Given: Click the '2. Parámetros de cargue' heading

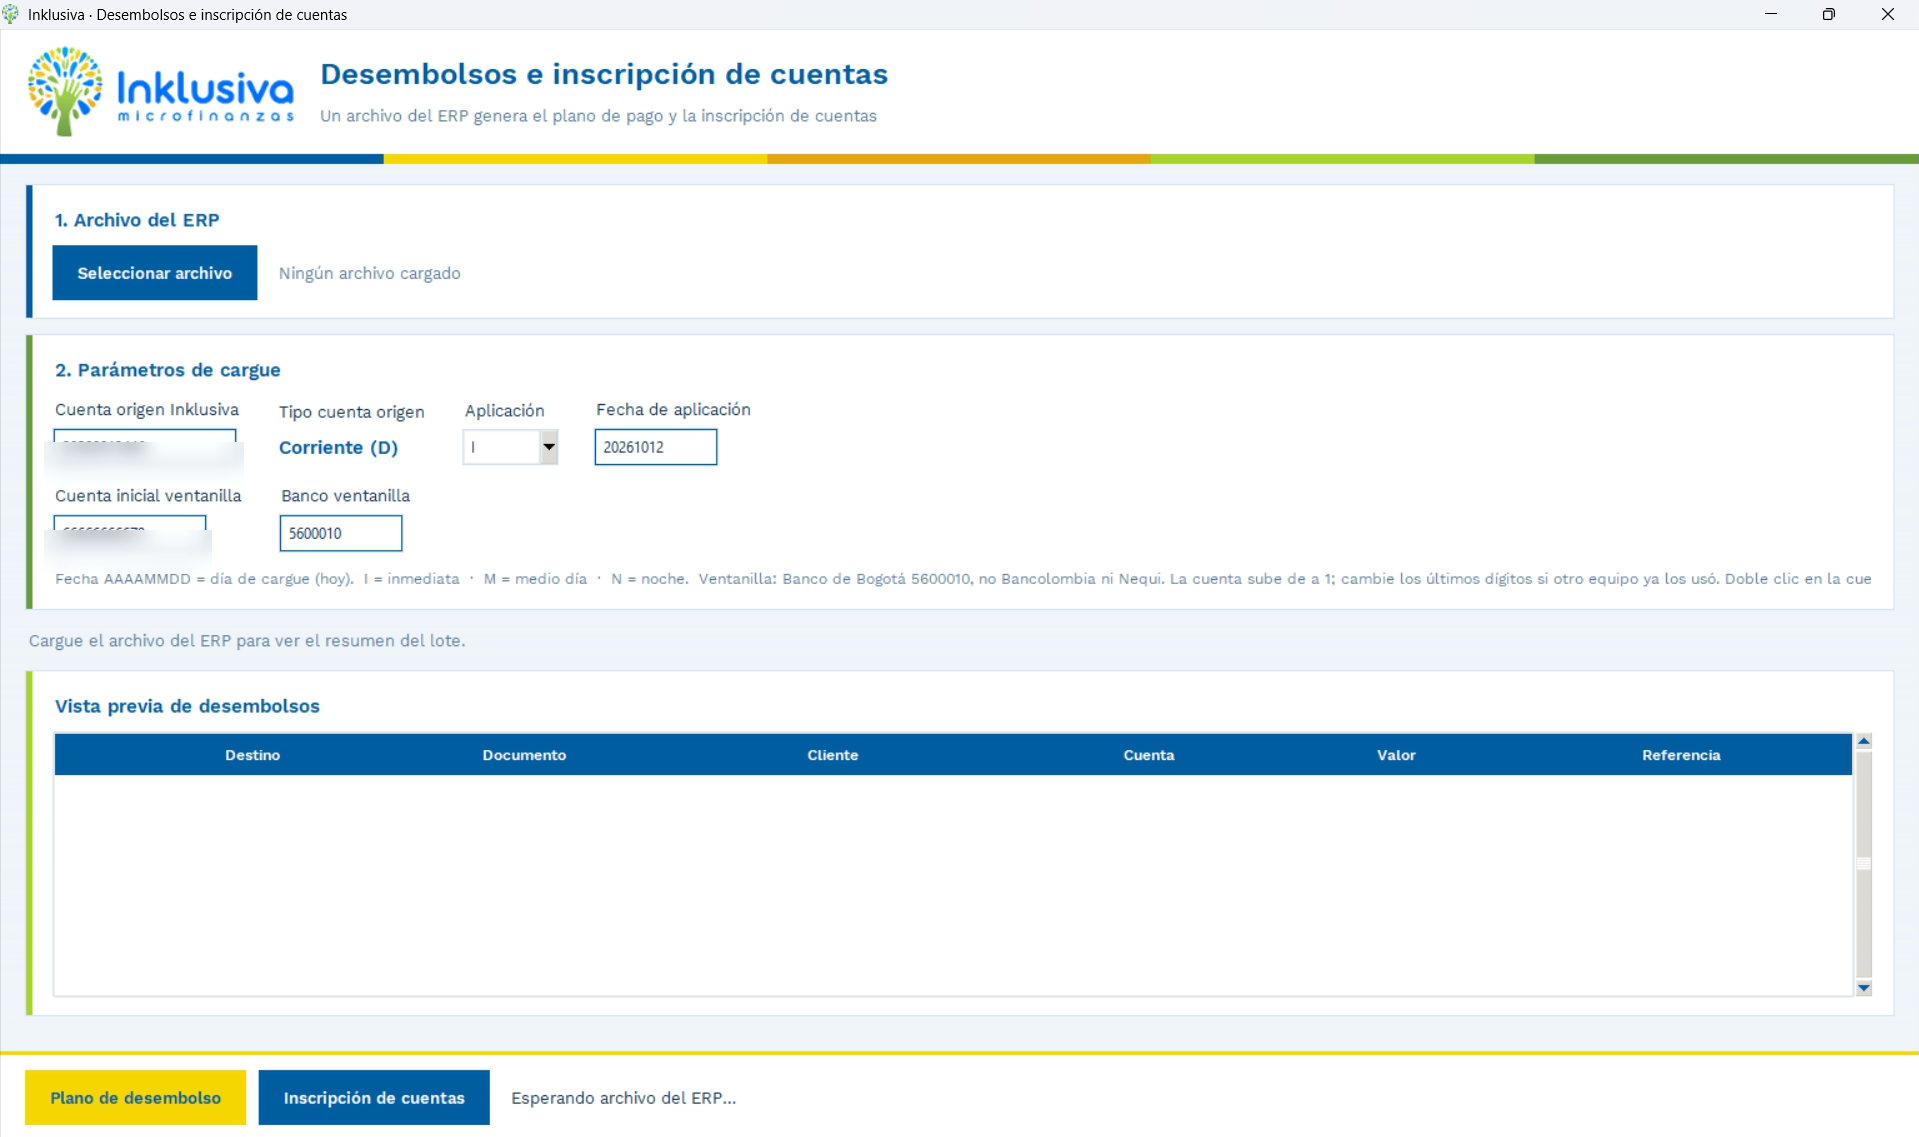Looking at the screenshot, I should point(168,370).
